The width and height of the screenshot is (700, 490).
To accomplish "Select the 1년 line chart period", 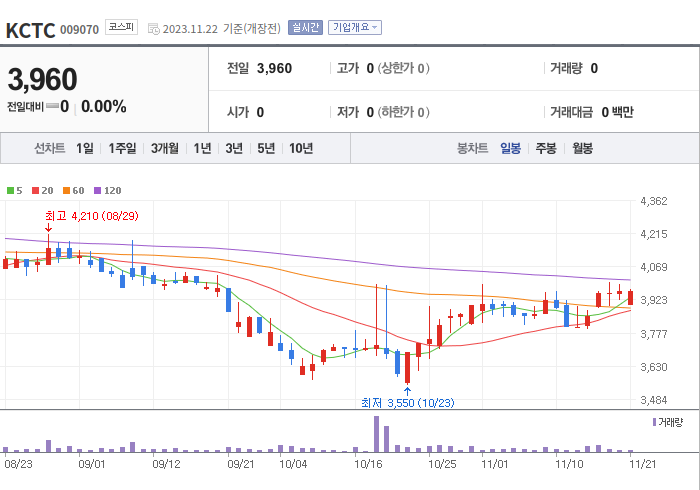I will tap(202, 148).
